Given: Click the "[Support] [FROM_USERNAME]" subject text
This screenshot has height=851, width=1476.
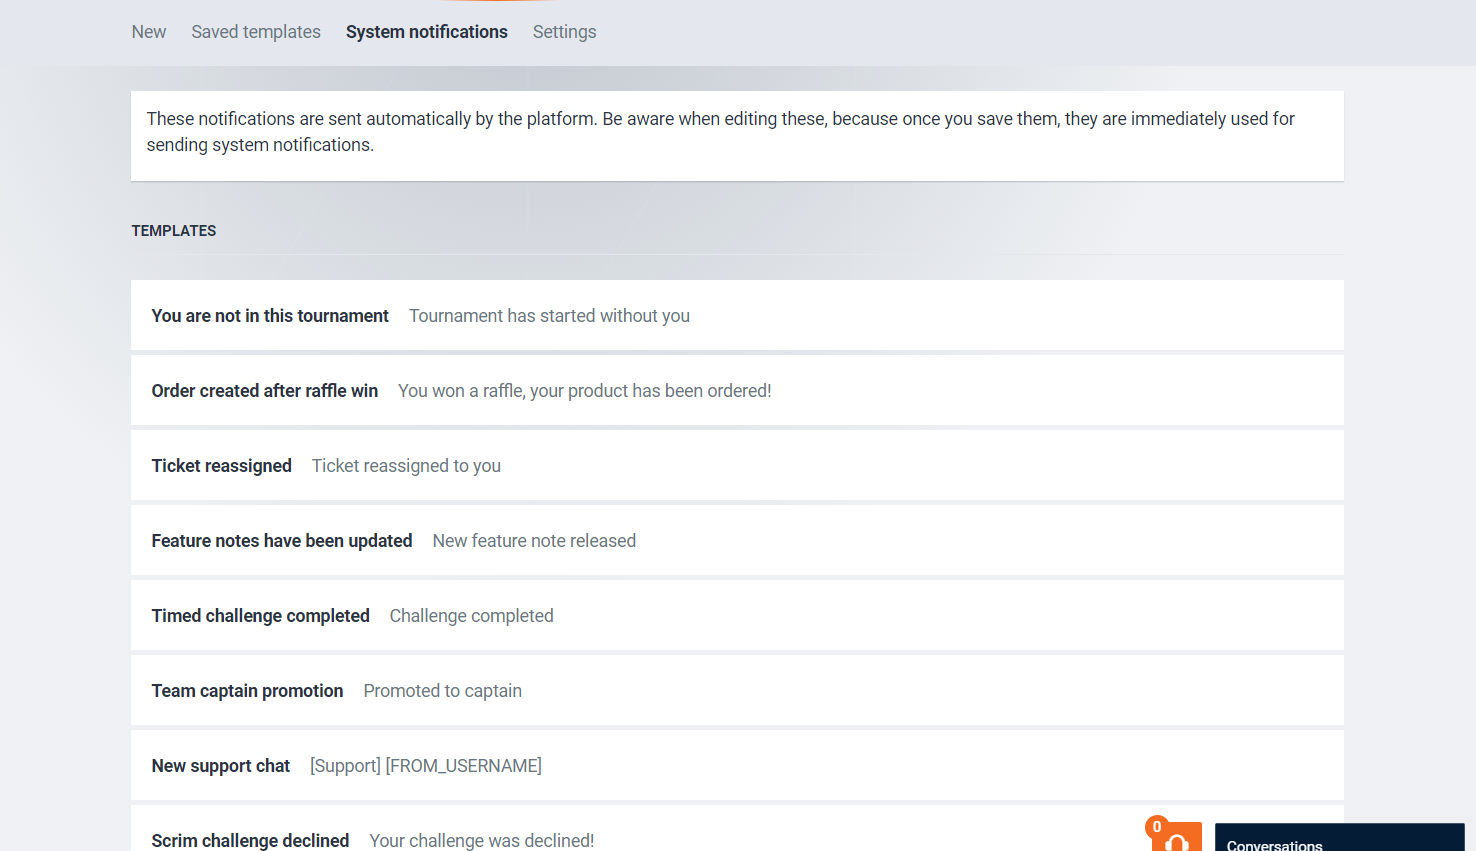Looking at the screenshot, I should 426,766.
